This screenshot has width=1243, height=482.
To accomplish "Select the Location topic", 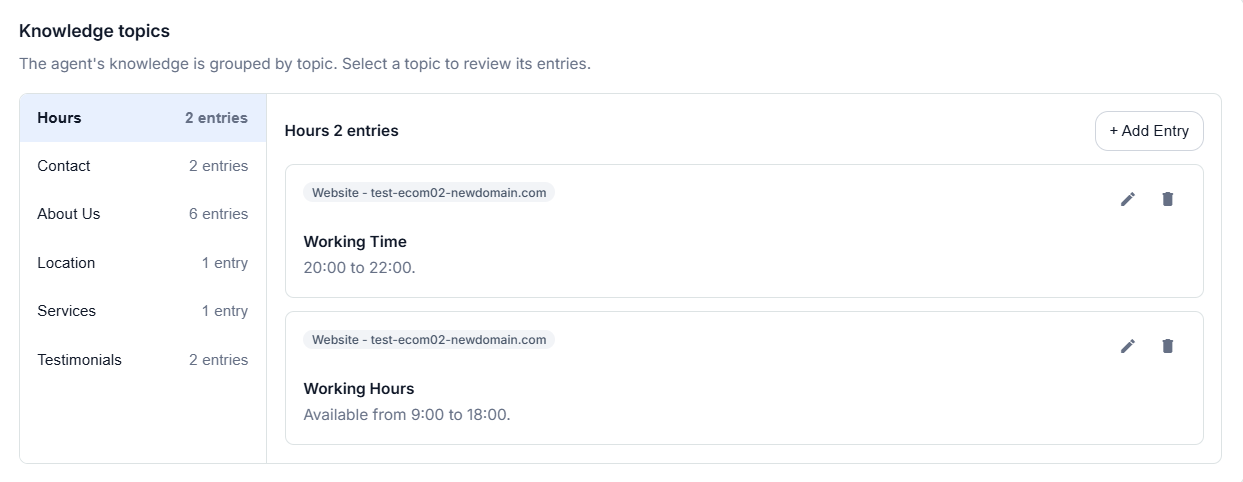I will pyautogui.click(x=143, y=263).
